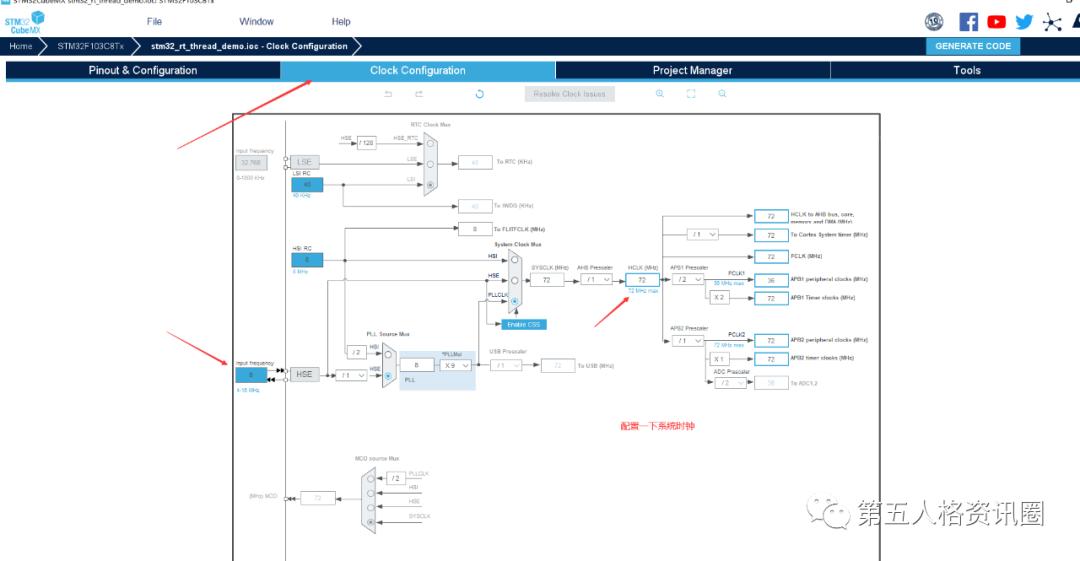Image resolution: width=1080 pixels, height=561 pixels.
Task: Select HSI as System Clock Mux source
Action: coord(515,260)
